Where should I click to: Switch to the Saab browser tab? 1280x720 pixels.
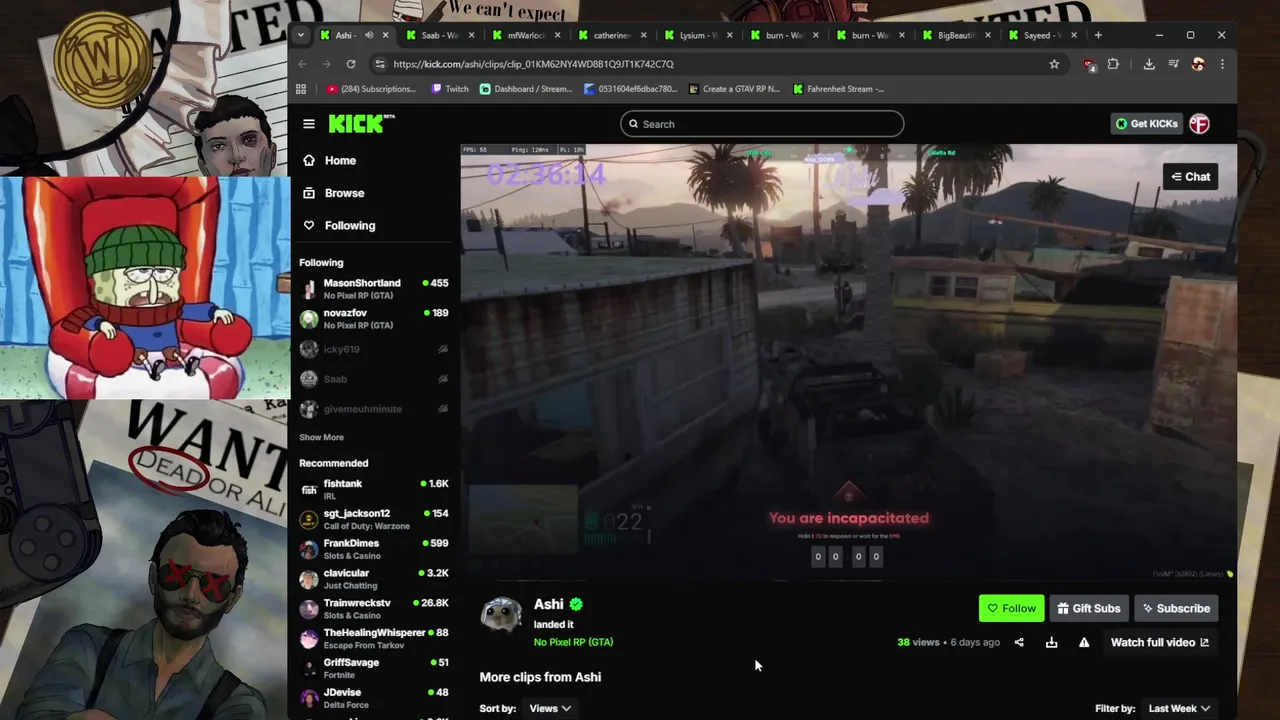click(439, 35)
